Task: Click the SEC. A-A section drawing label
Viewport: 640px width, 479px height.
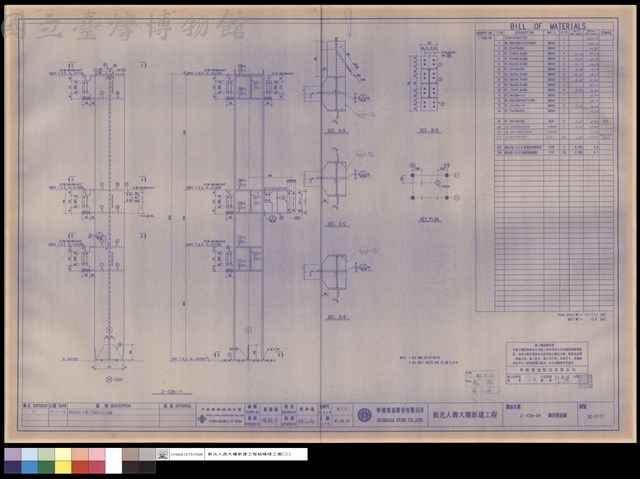Action: click(336, 131)
